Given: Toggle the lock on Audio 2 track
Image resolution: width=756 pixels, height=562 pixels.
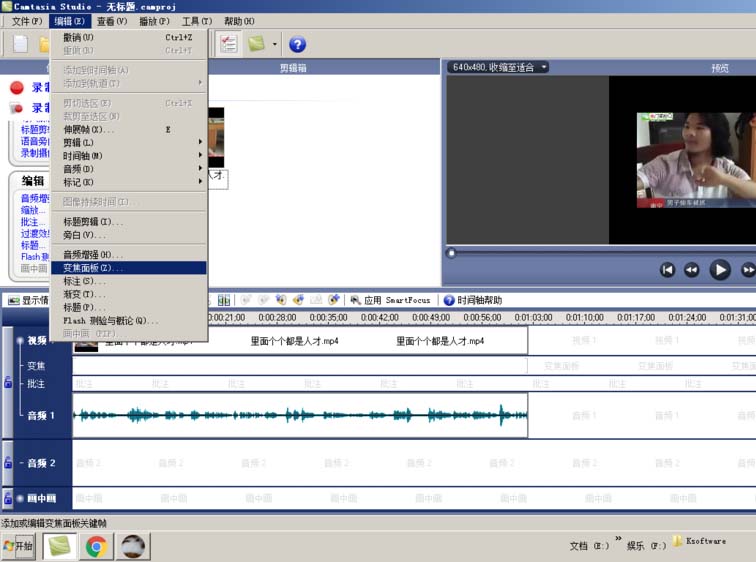Looking at the screenshot, I should [x=8, y=463].
